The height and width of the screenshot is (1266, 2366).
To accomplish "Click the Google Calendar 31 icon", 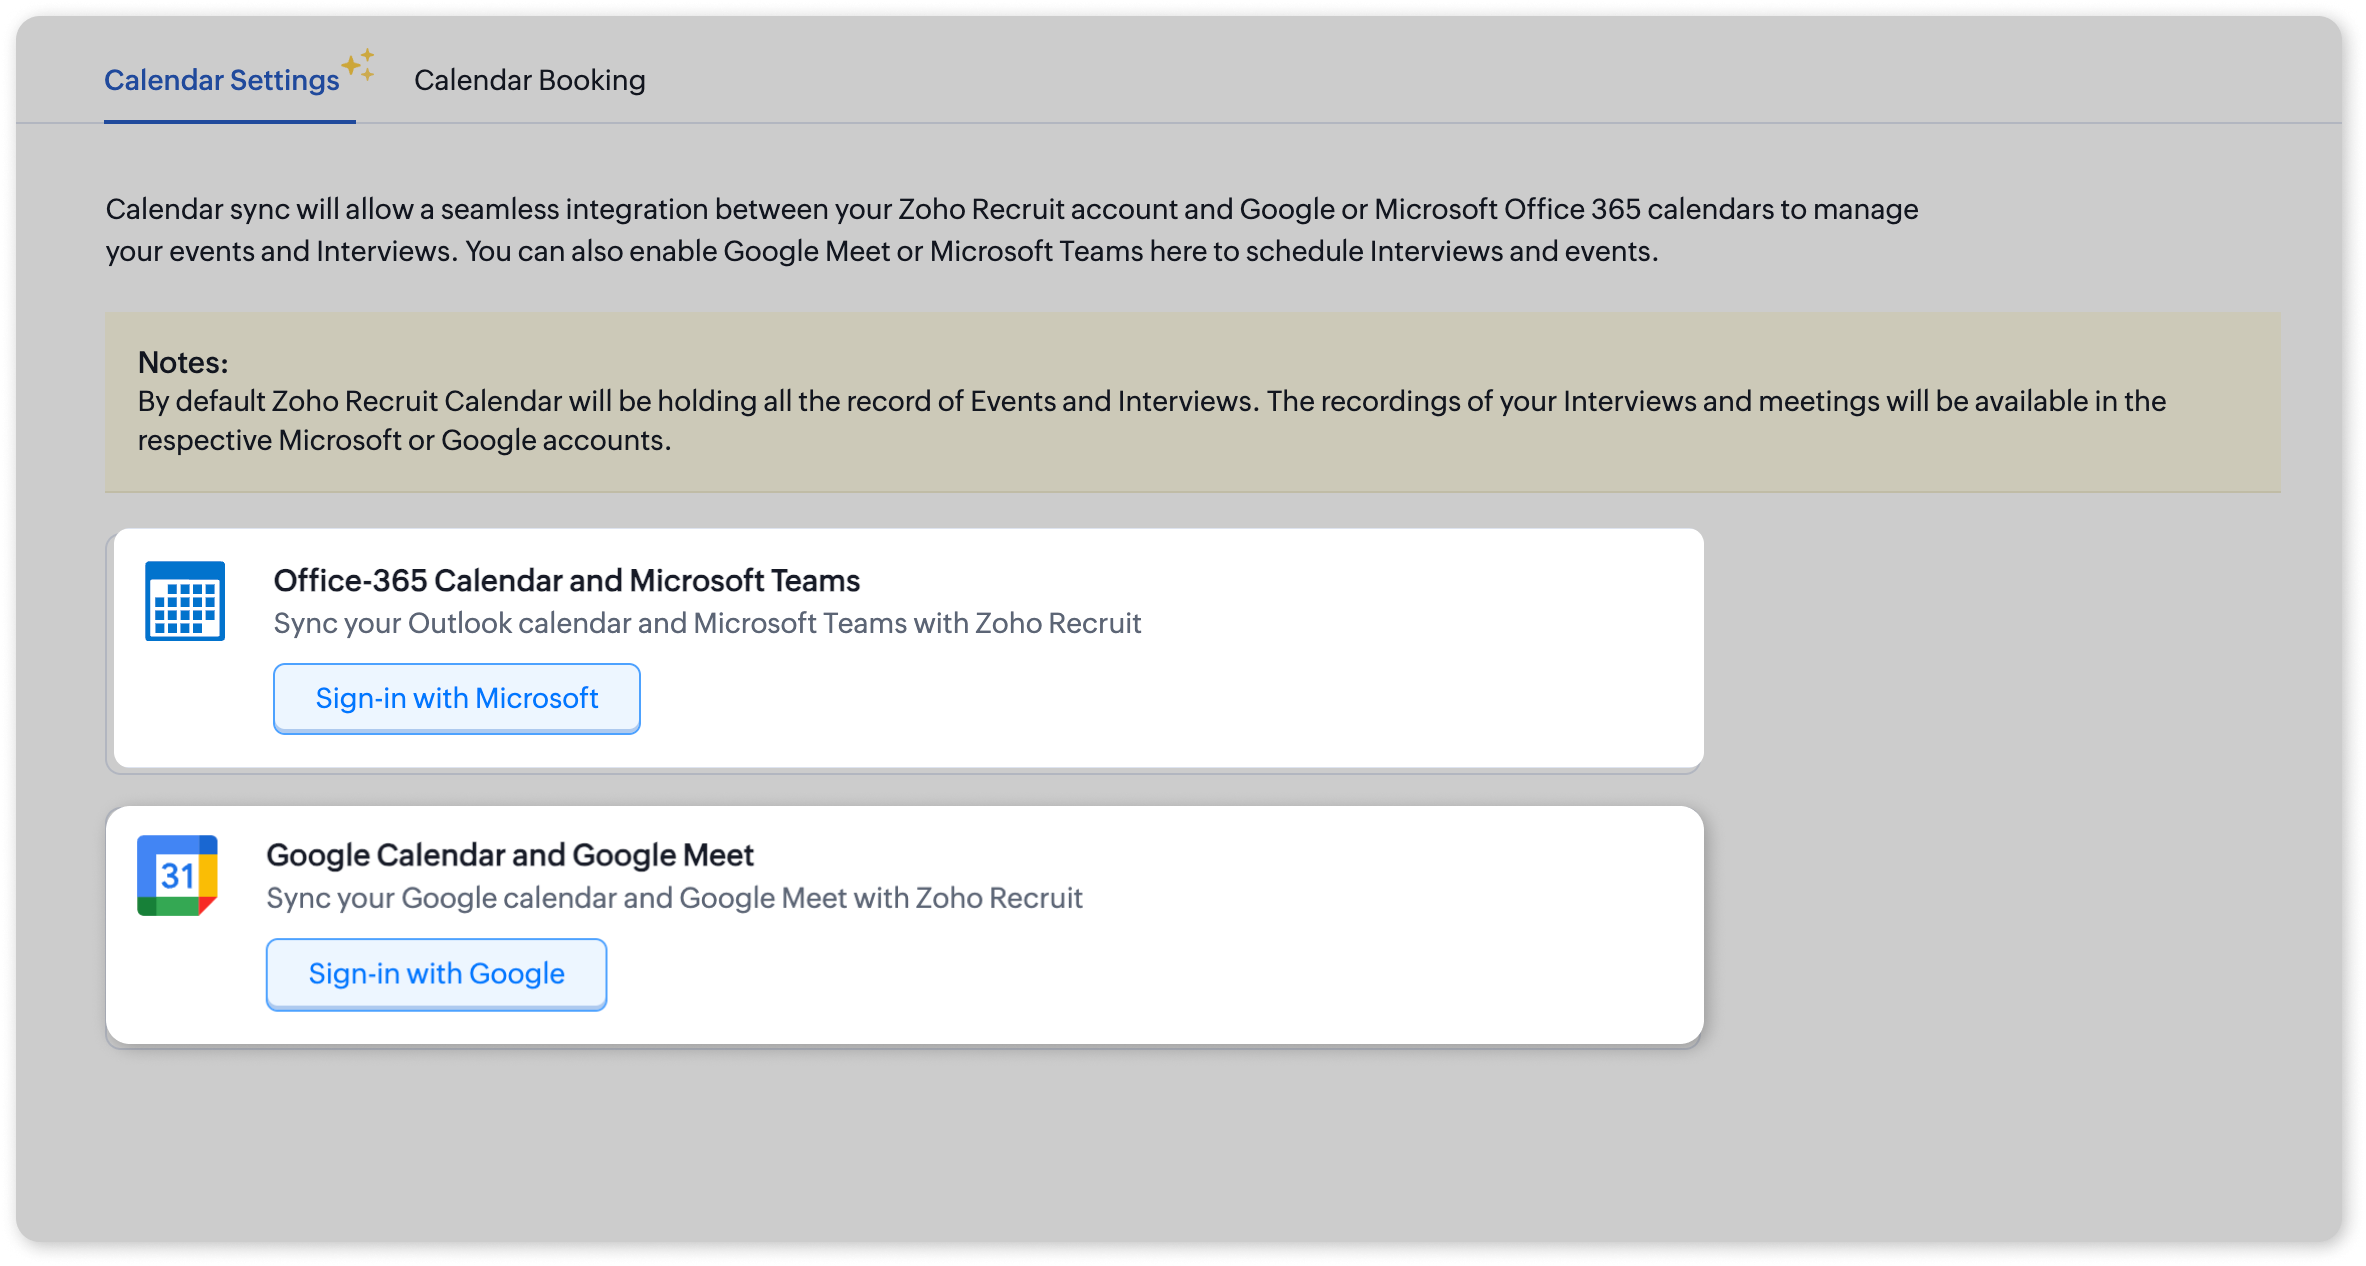I will pos(177,875).
